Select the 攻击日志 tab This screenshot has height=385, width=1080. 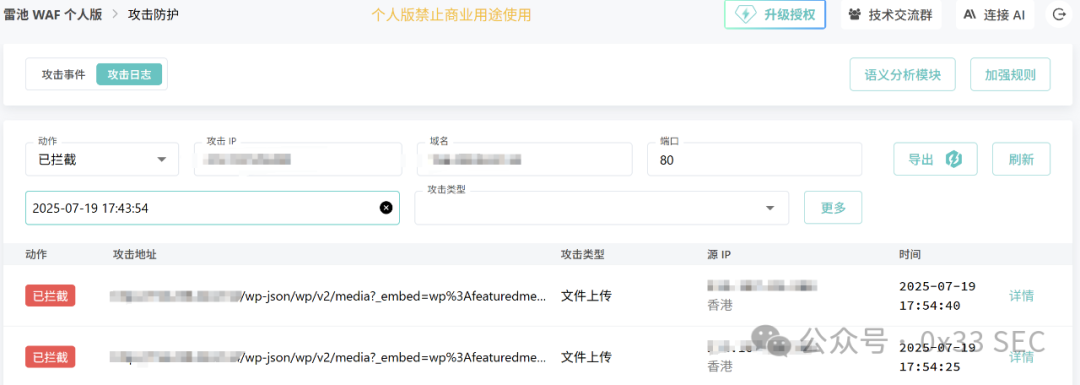129,74
